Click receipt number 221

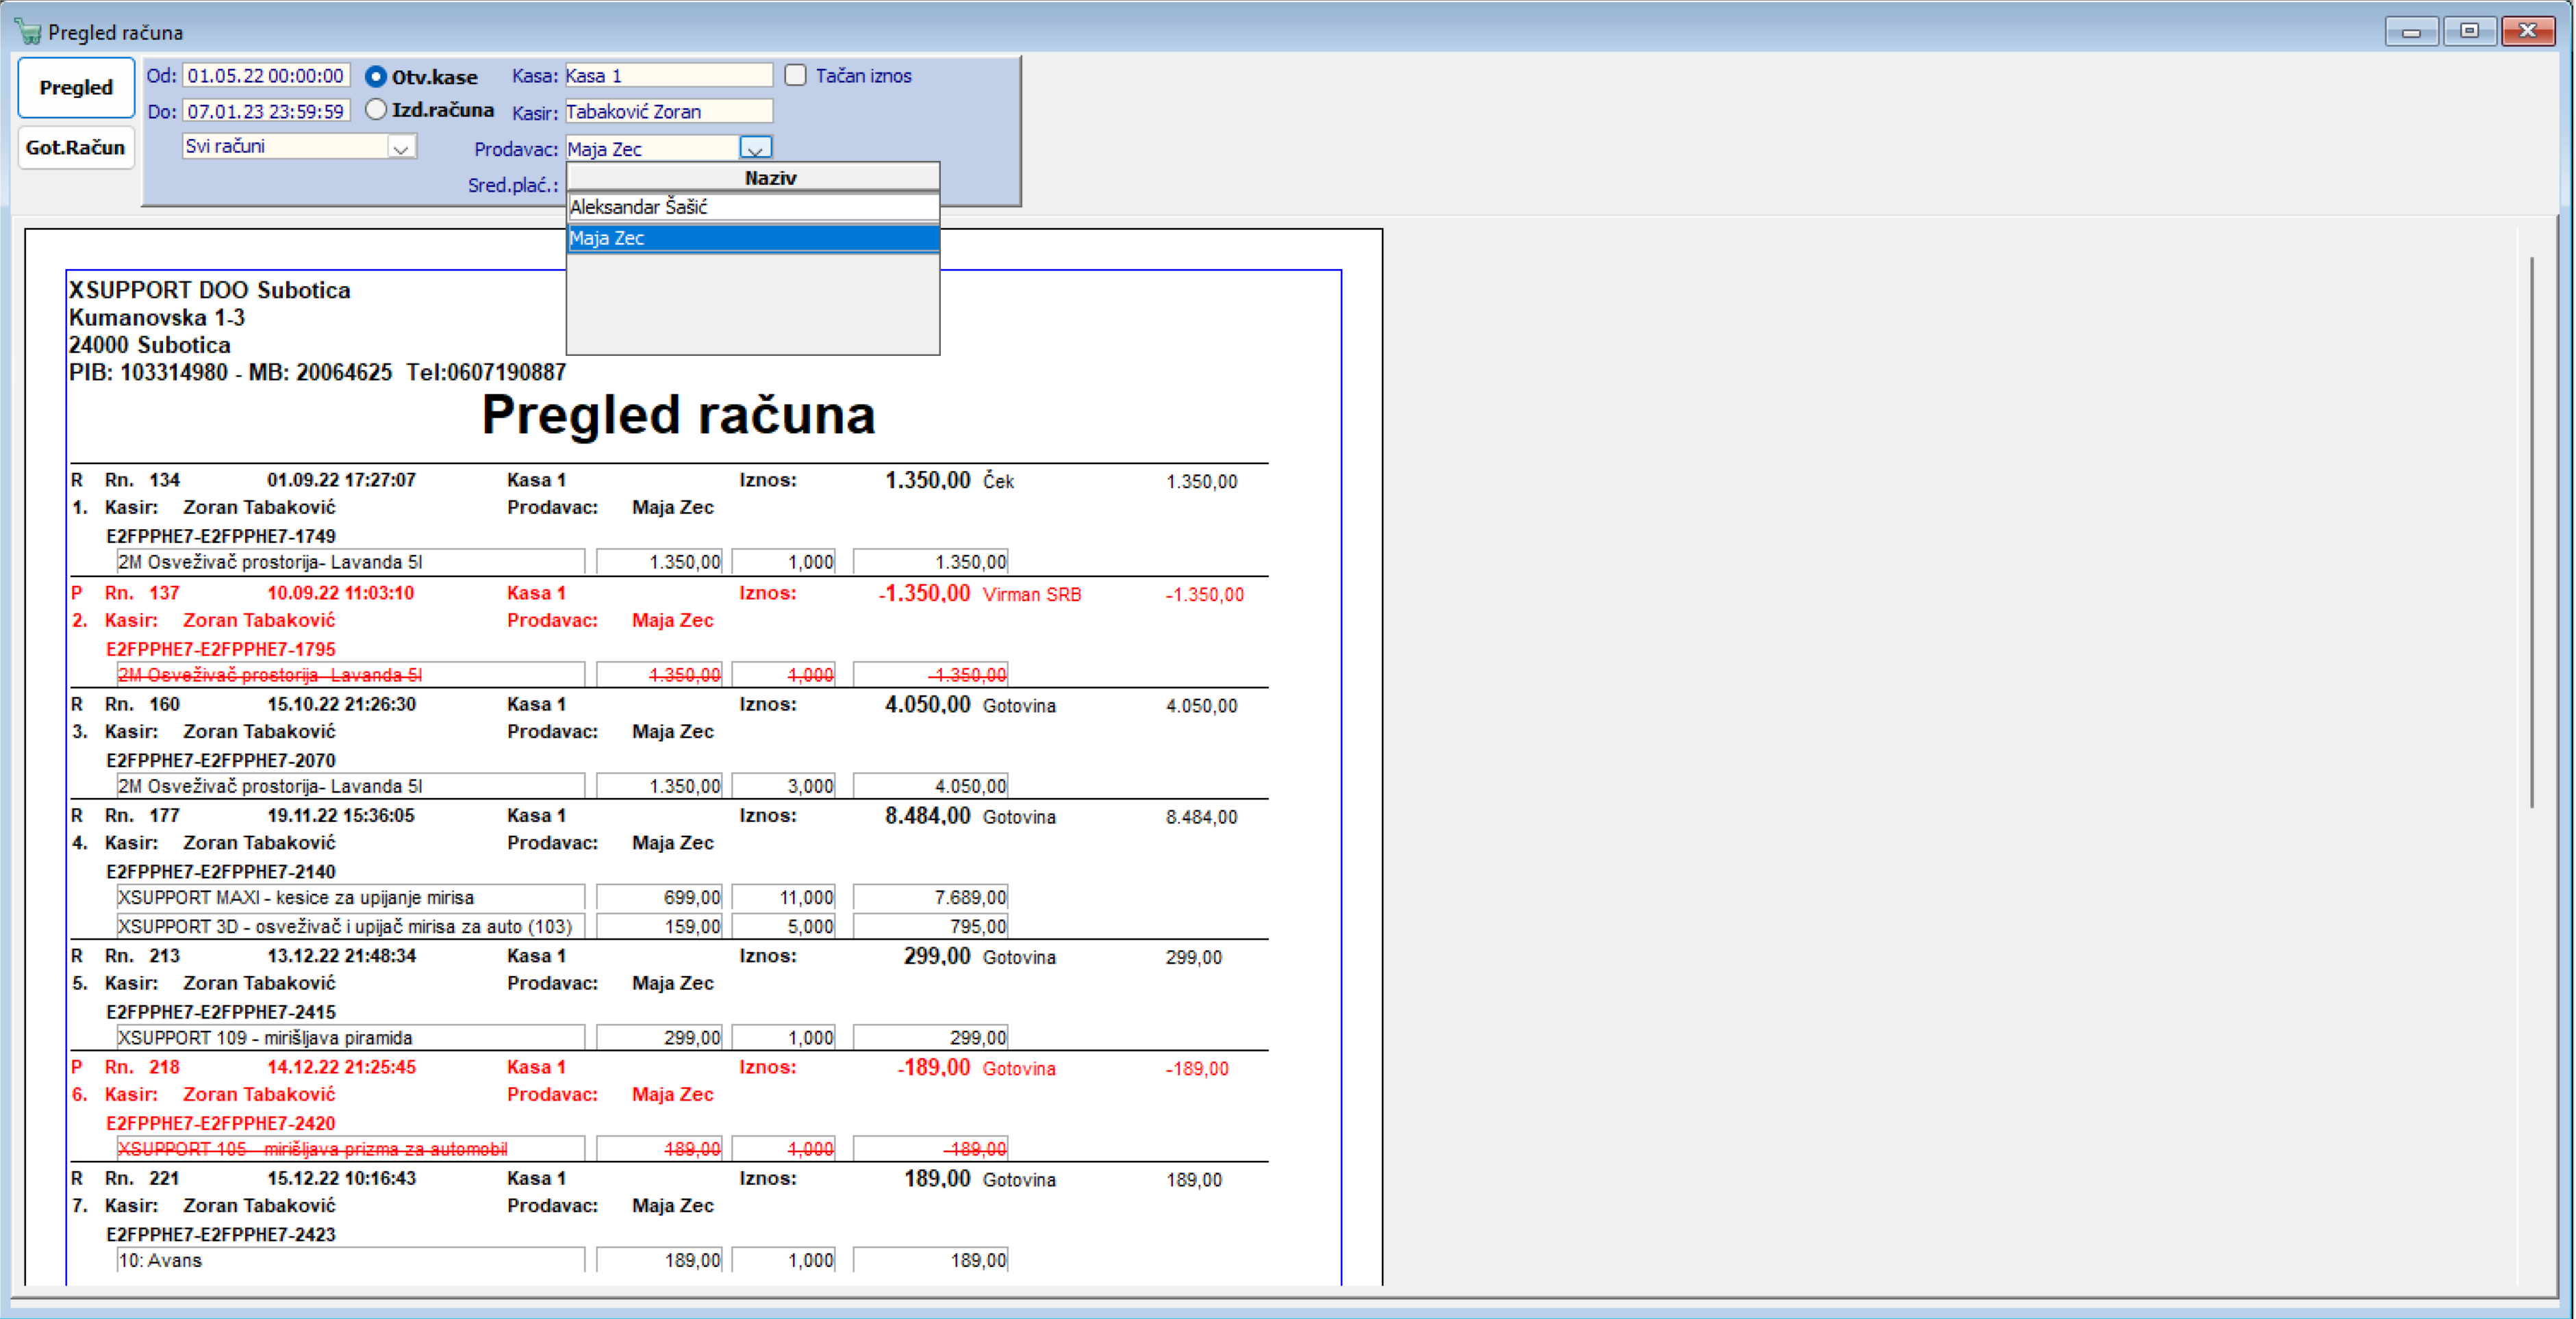coord(164,1178)
